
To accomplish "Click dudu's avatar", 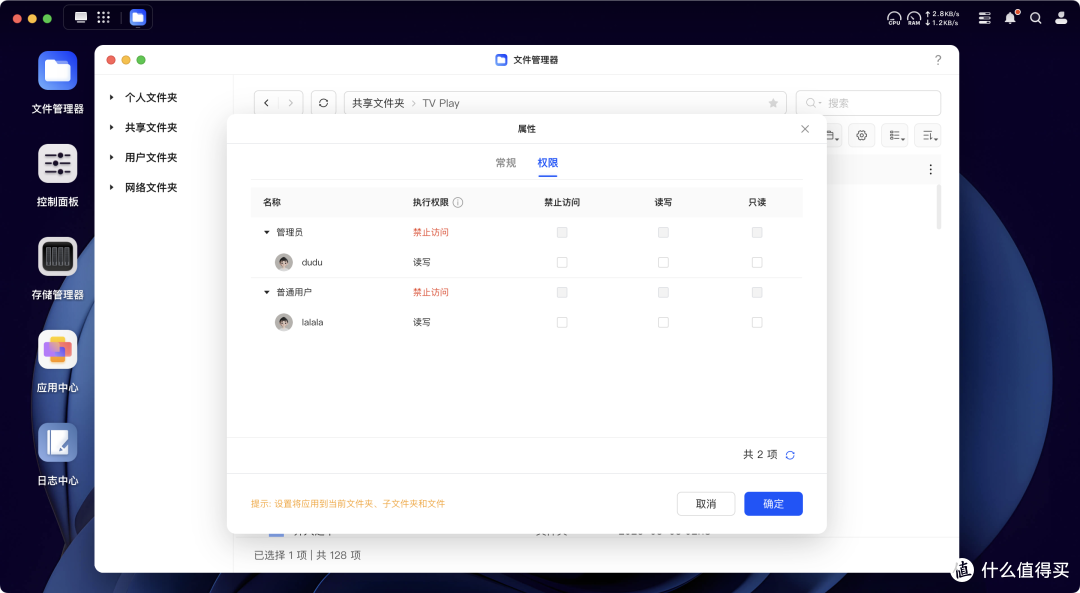I will coord(284,262).
